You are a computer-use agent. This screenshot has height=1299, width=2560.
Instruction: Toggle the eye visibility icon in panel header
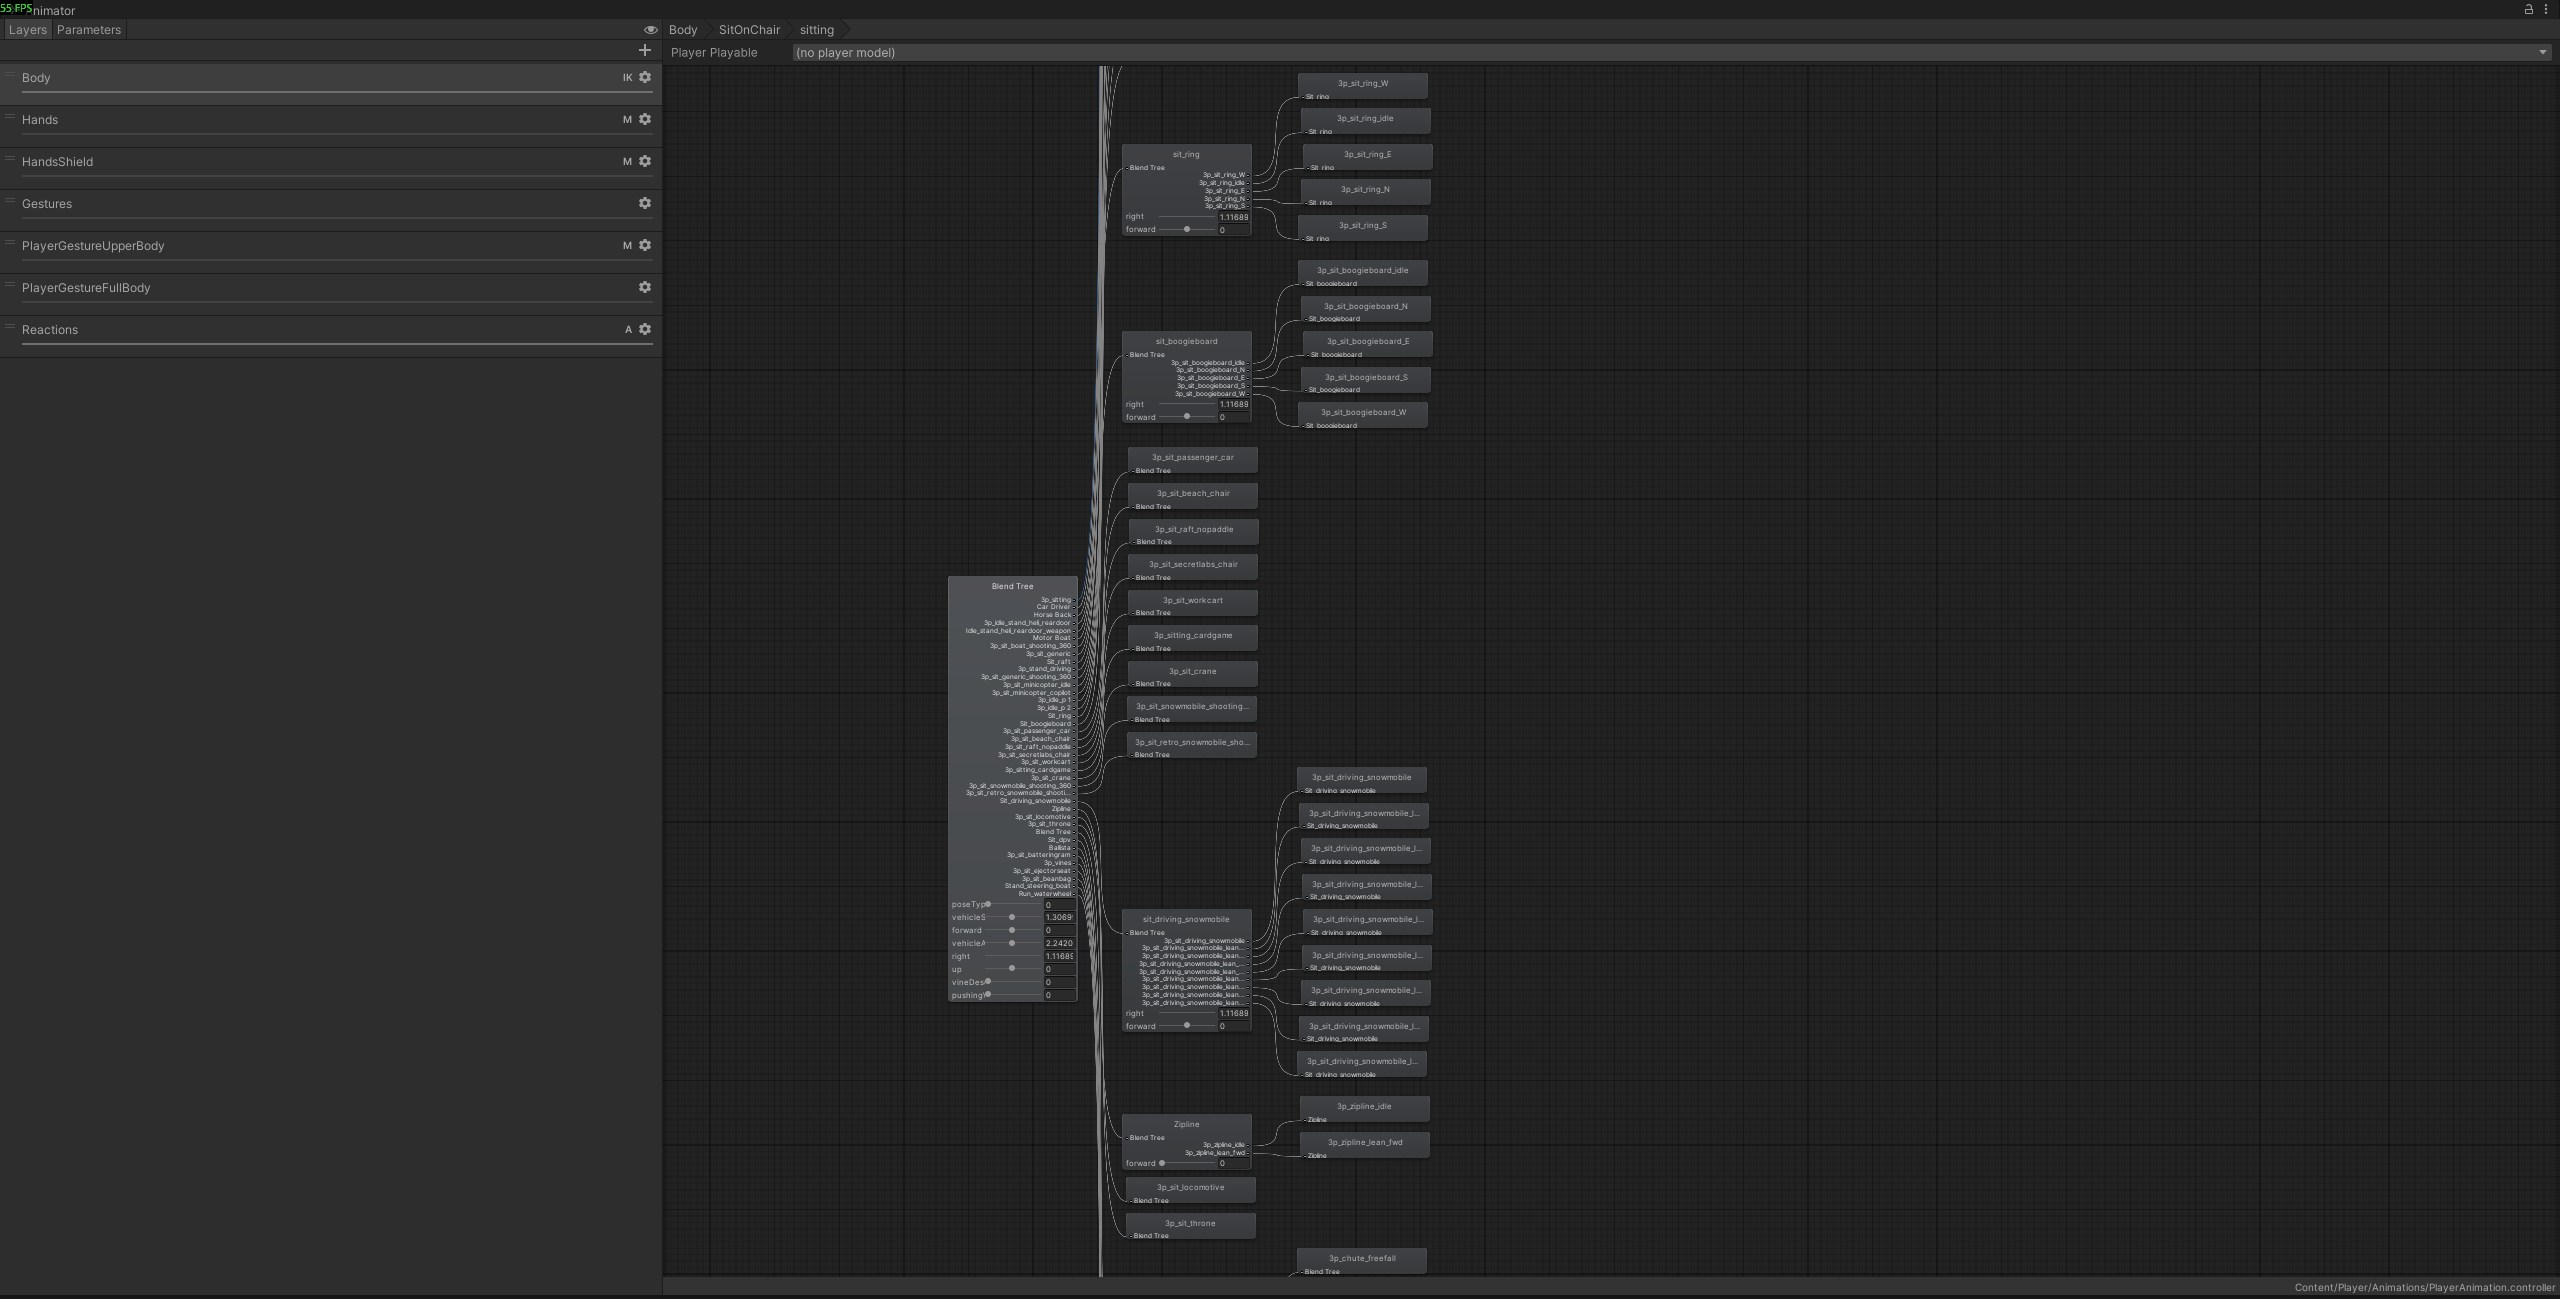pos(650,30)
